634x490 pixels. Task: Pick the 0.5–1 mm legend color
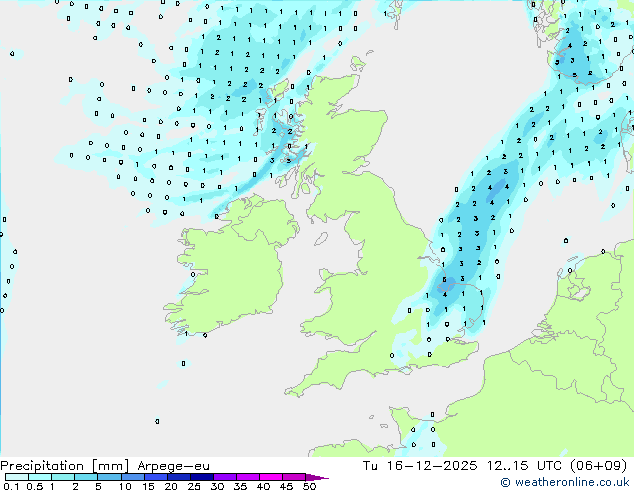[x=40, y=477]
